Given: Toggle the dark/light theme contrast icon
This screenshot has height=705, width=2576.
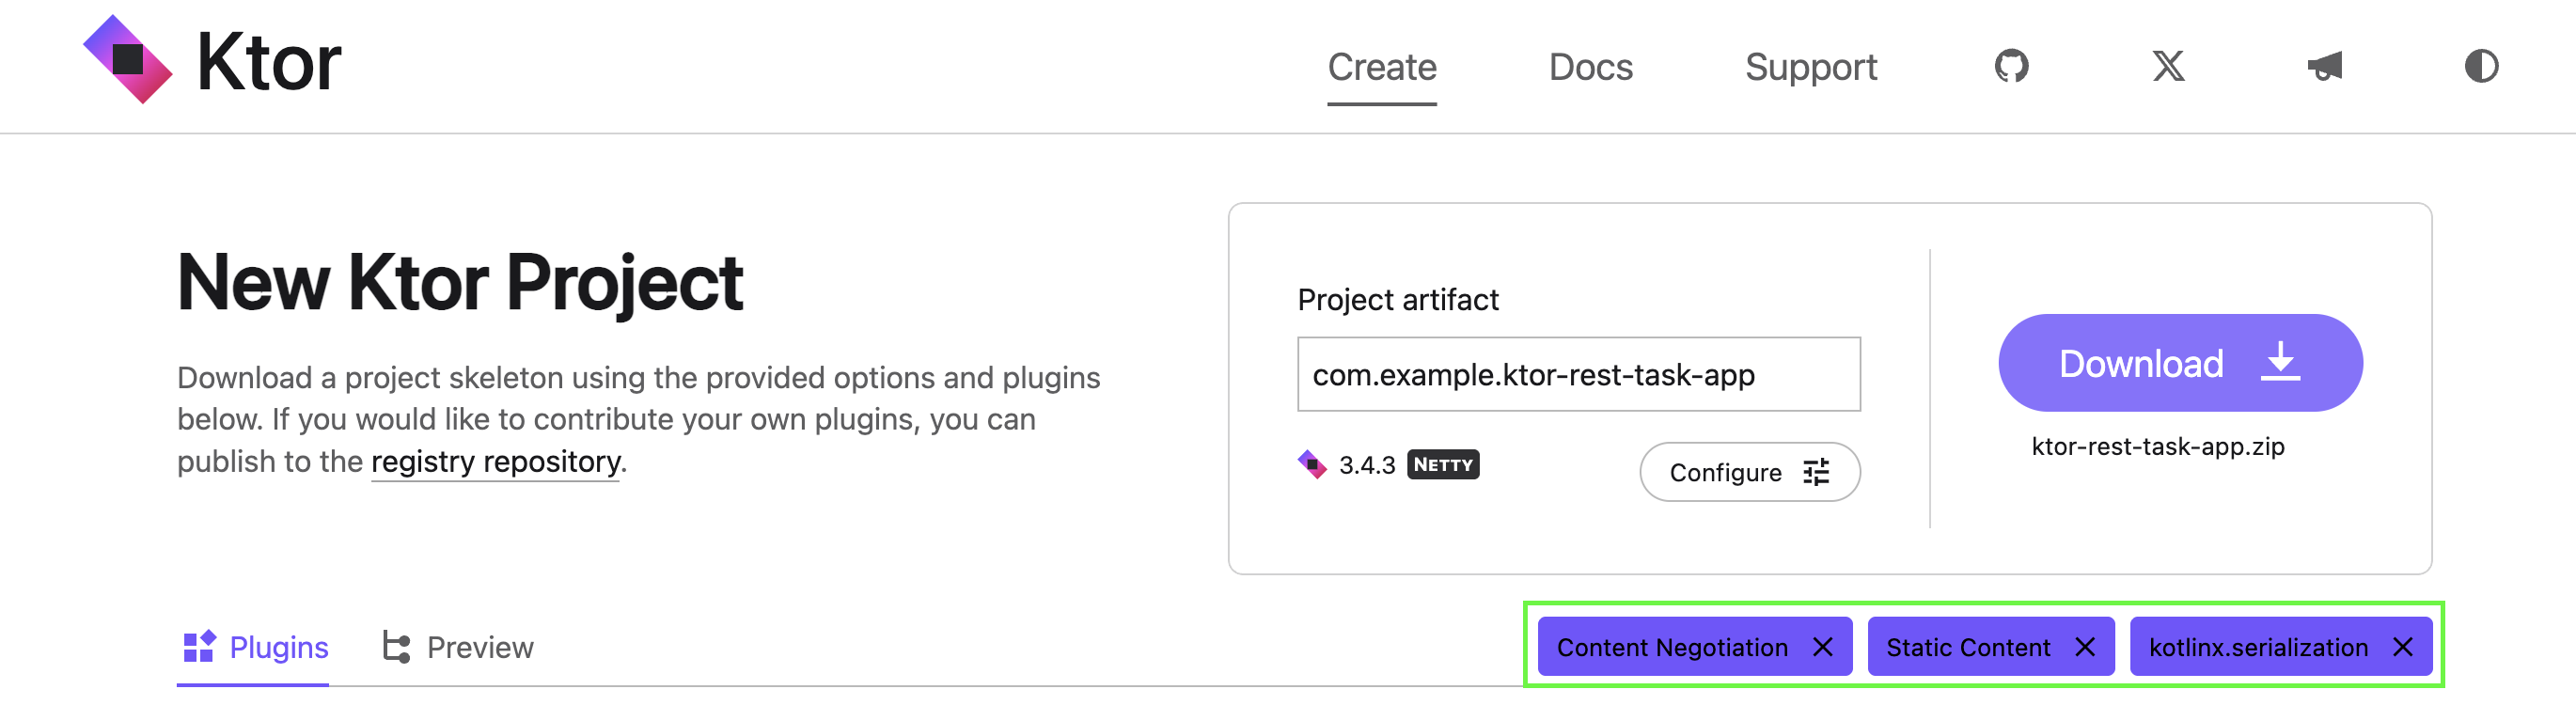Looking at the screenshot, I should (x=2481, y=66).
